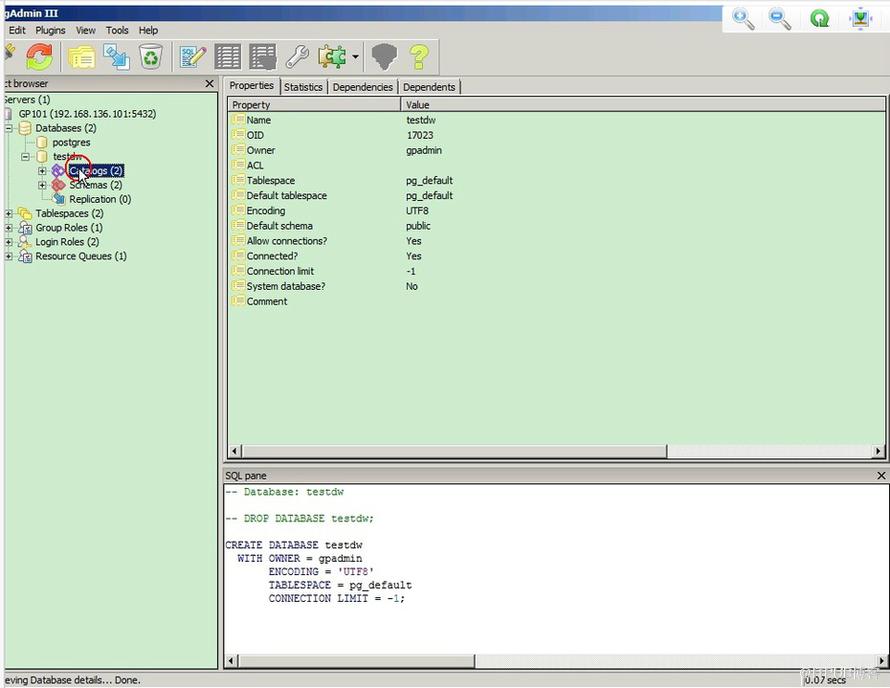Expand the Resource Queues (1) node
Viewport: 890px width, 688px height.
pyautogui.click(x=9, y=256)
